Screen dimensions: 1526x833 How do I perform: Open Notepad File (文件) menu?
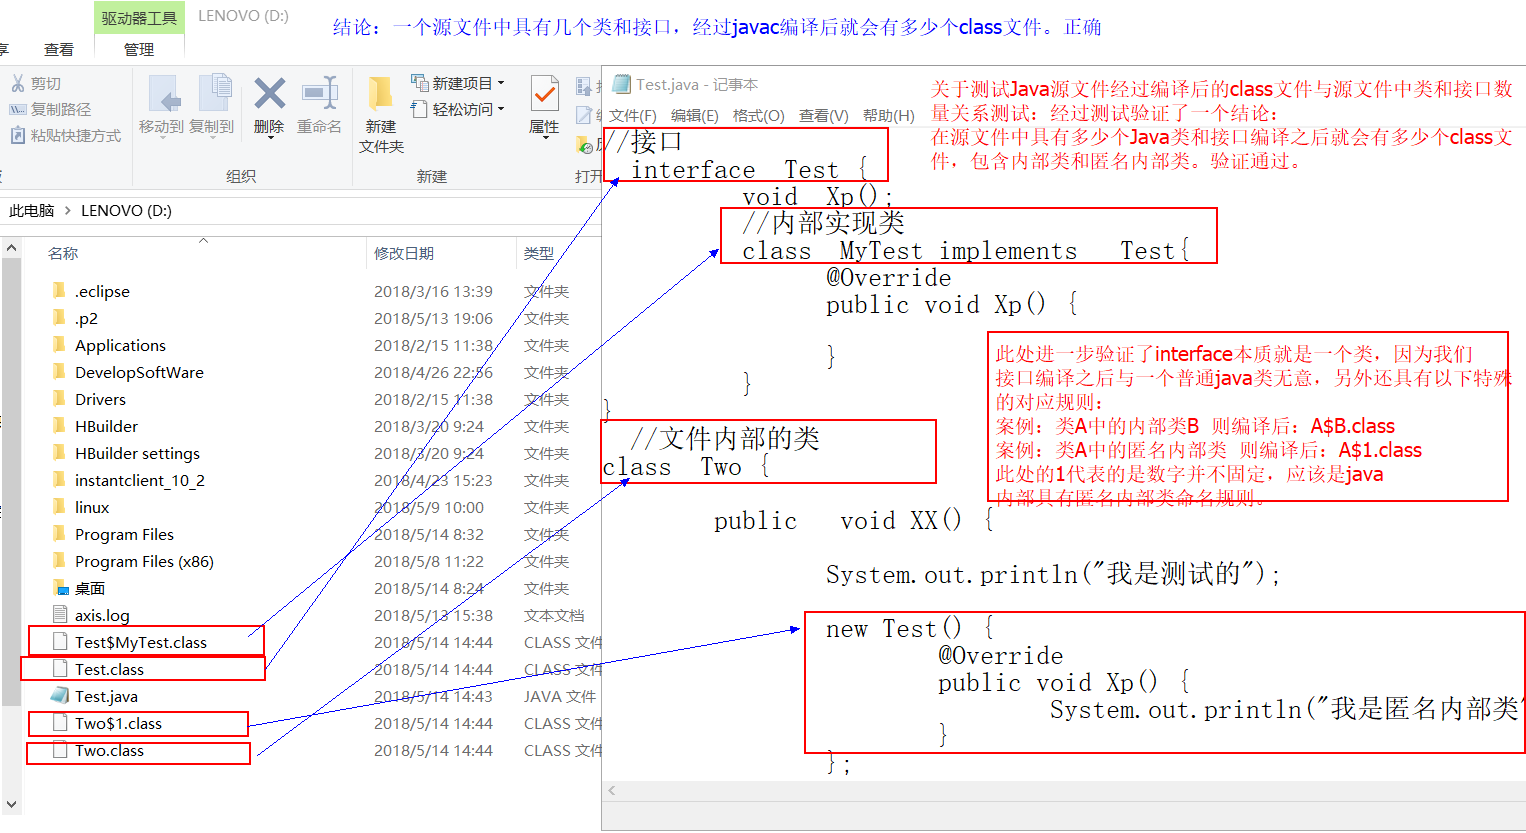633,116
